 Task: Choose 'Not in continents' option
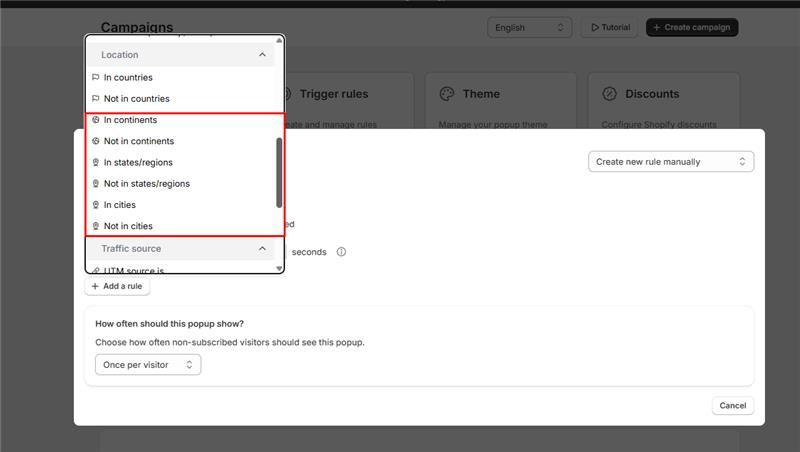[180, 141]
